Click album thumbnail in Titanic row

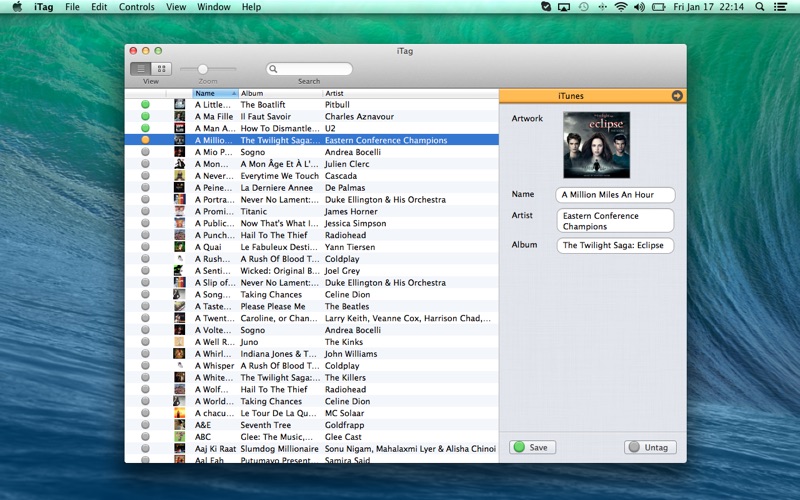[180, 211]
